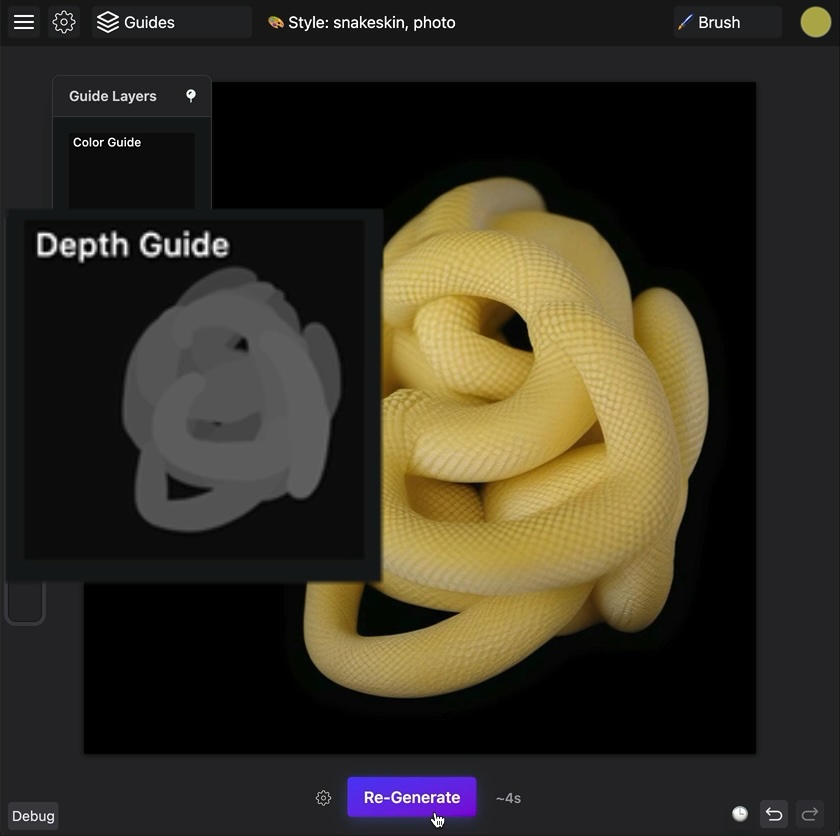Screen dimensions: 840x836
Task: Collapse the Guide Layers panel header
Action: pos(112,96)
